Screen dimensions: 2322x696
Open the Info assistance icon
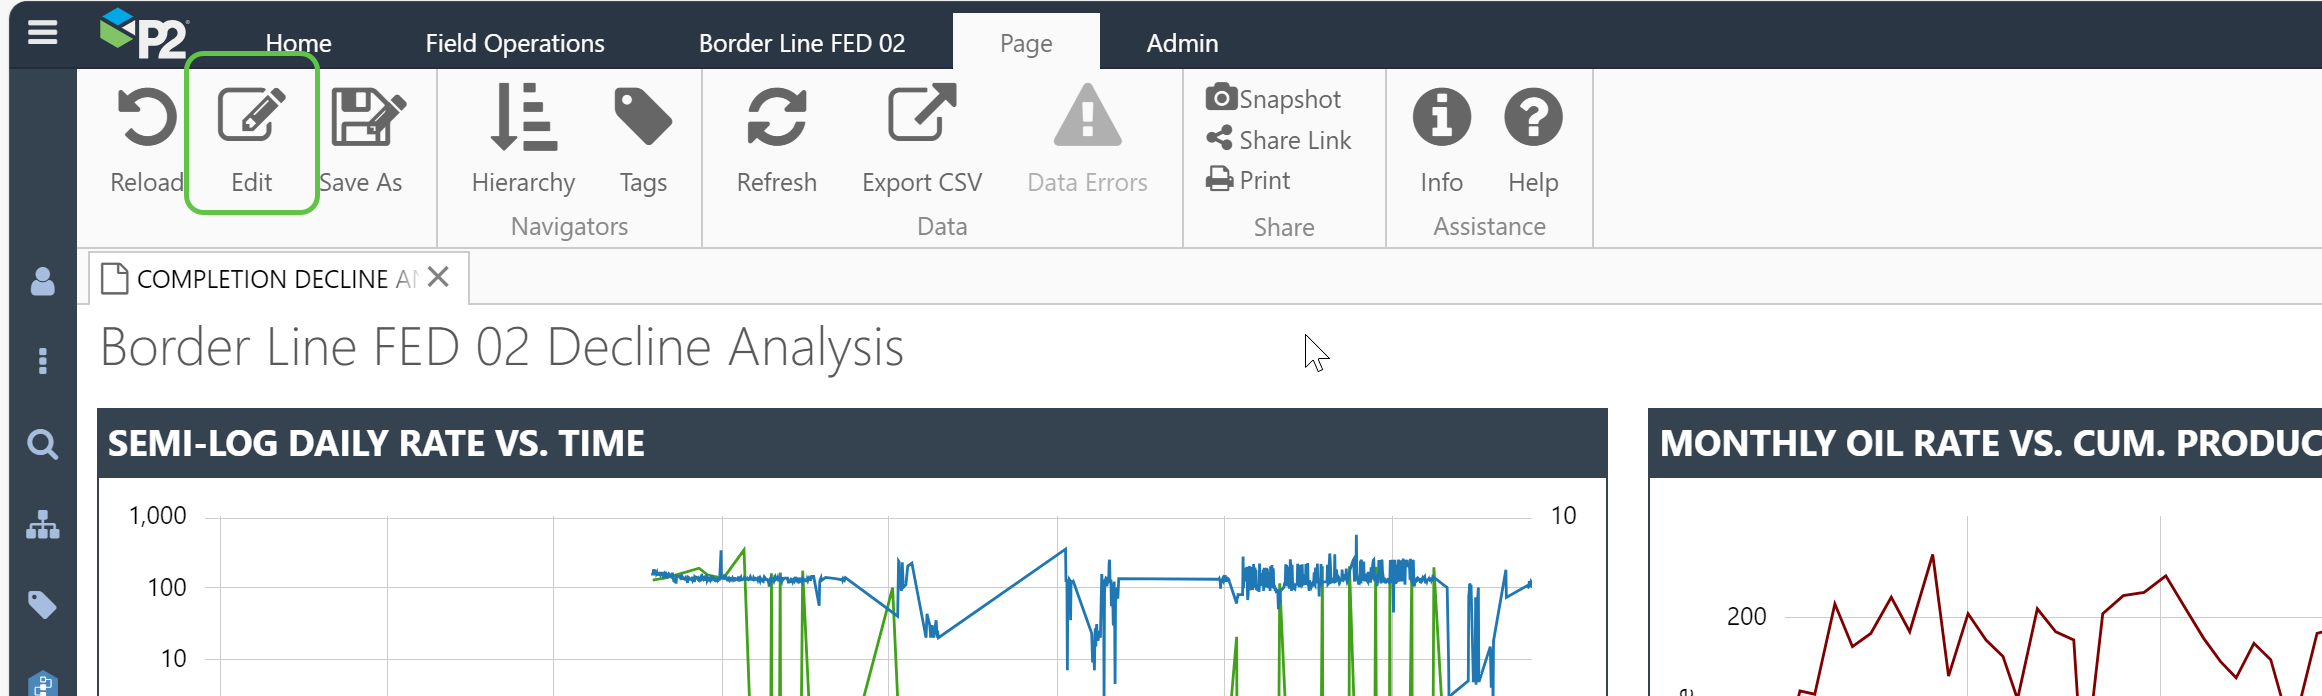click(1441, 119)
